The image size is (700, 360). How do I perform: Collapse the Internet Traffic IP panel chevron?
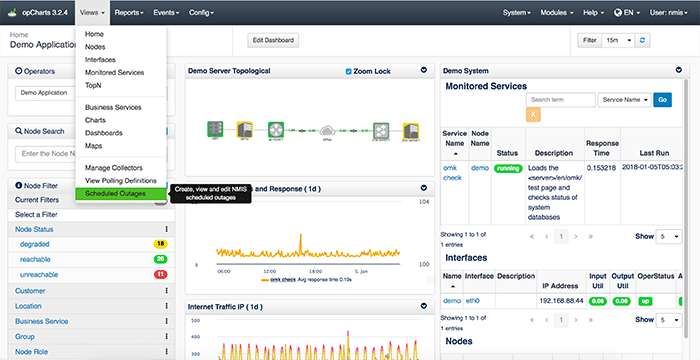coord(424,306)
